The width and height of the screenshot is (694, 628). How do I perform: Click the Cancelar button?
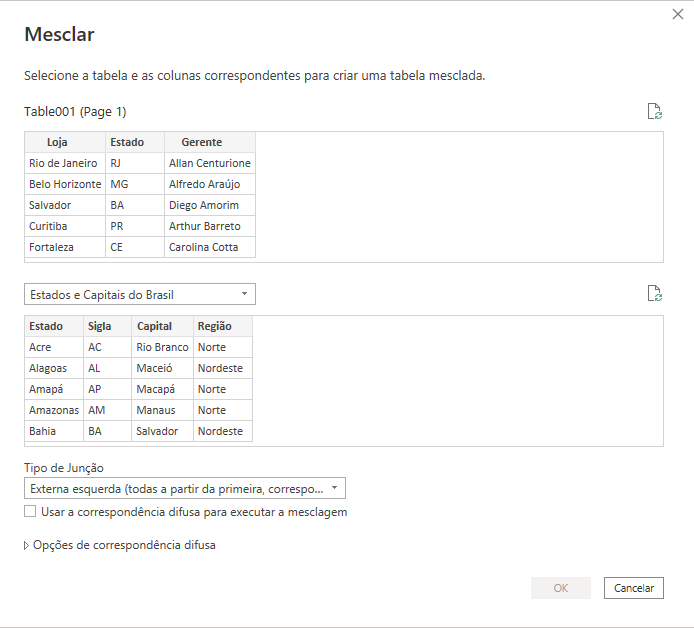pos(634,588)
